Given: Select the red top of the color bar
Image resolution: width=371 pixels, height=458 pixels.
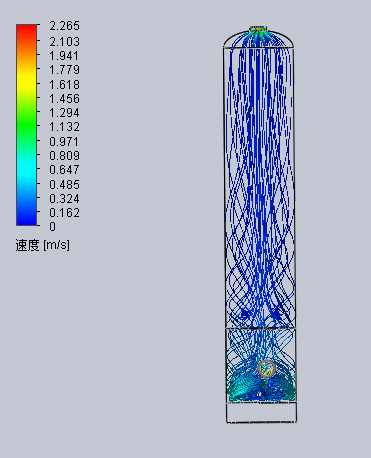Looking at the screenshot, I should click(x=26, y=32).
